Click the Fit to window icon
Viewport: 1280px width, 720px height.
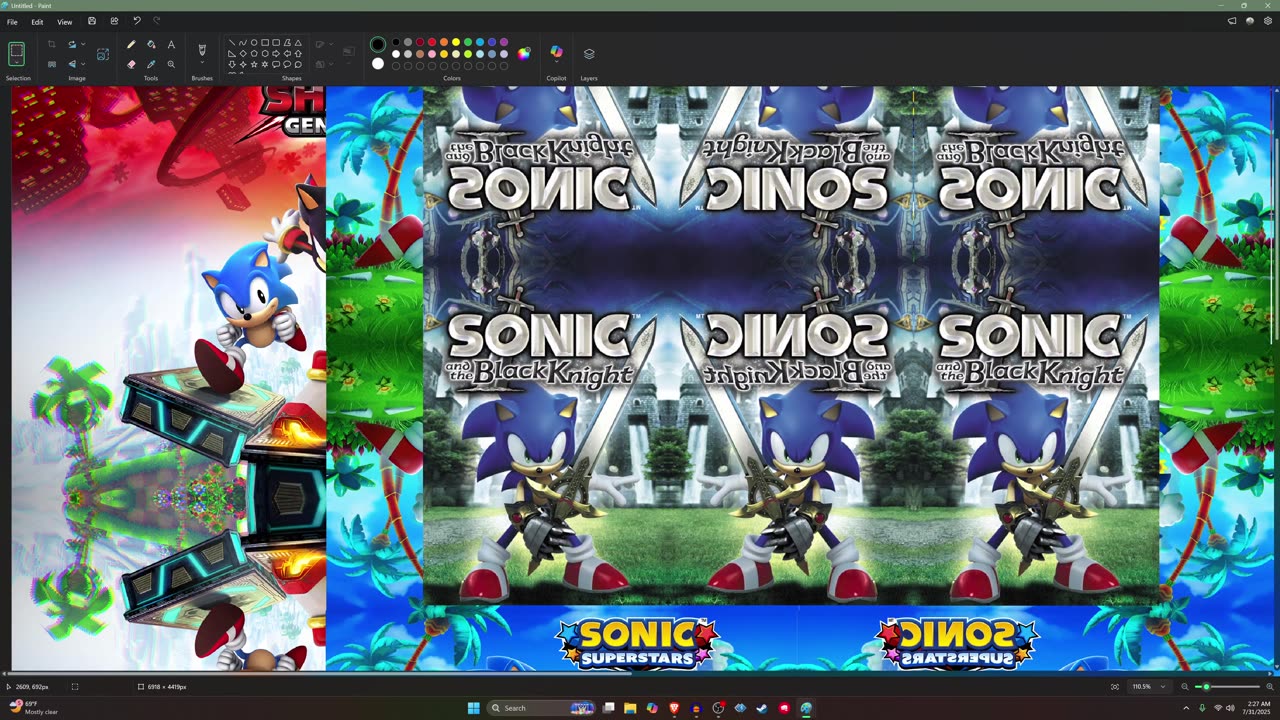pyautogui.click(x=1115, y=687)
